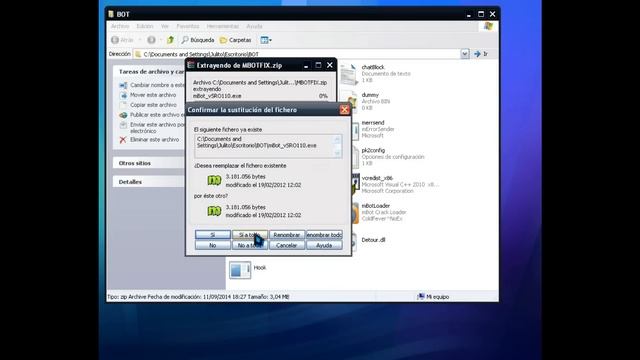
Task: Click the Sí button in replace dialog
Action: [213, 235]
